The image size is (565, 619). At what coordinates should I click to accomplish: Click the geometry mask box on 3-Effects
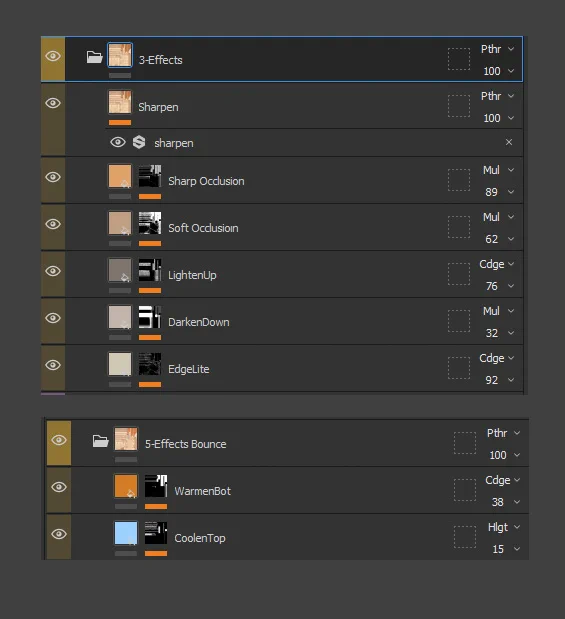pyautogui.click(x=459, y=59)
